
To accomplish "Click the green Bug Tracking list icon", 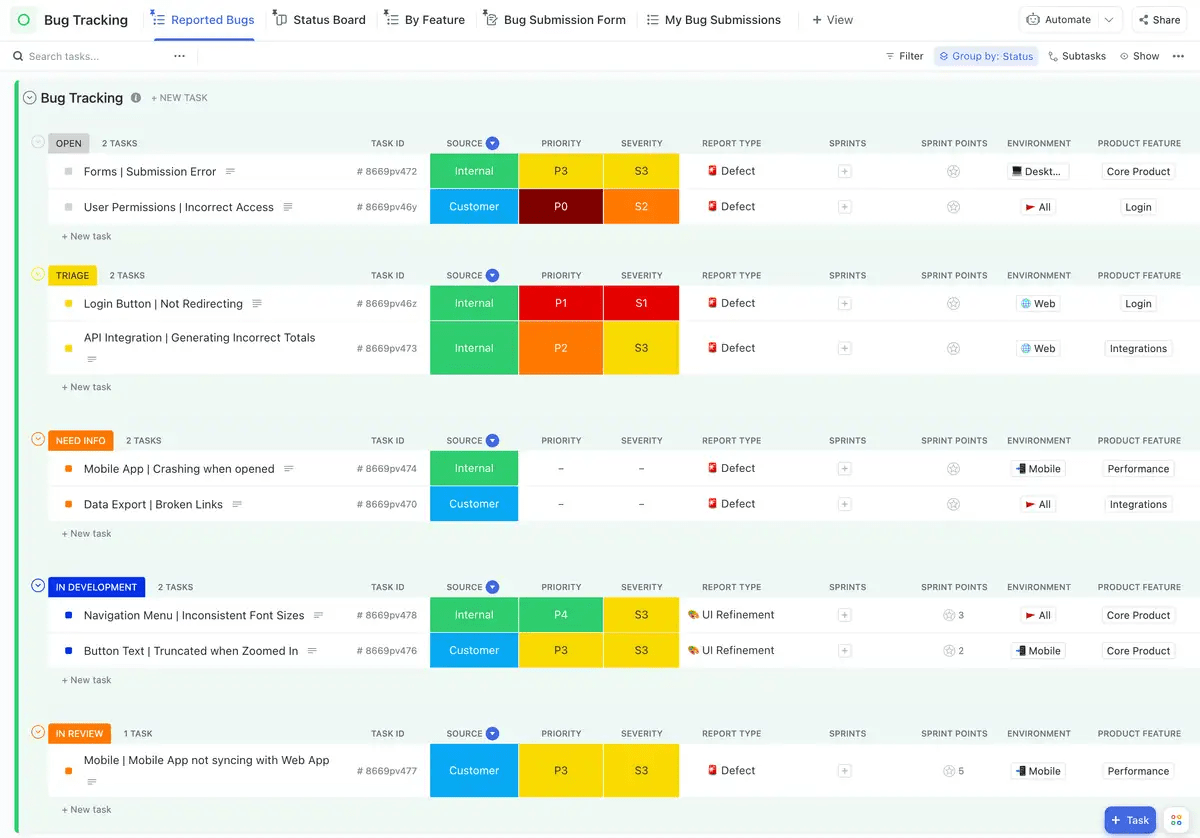I will pos(24,20).
